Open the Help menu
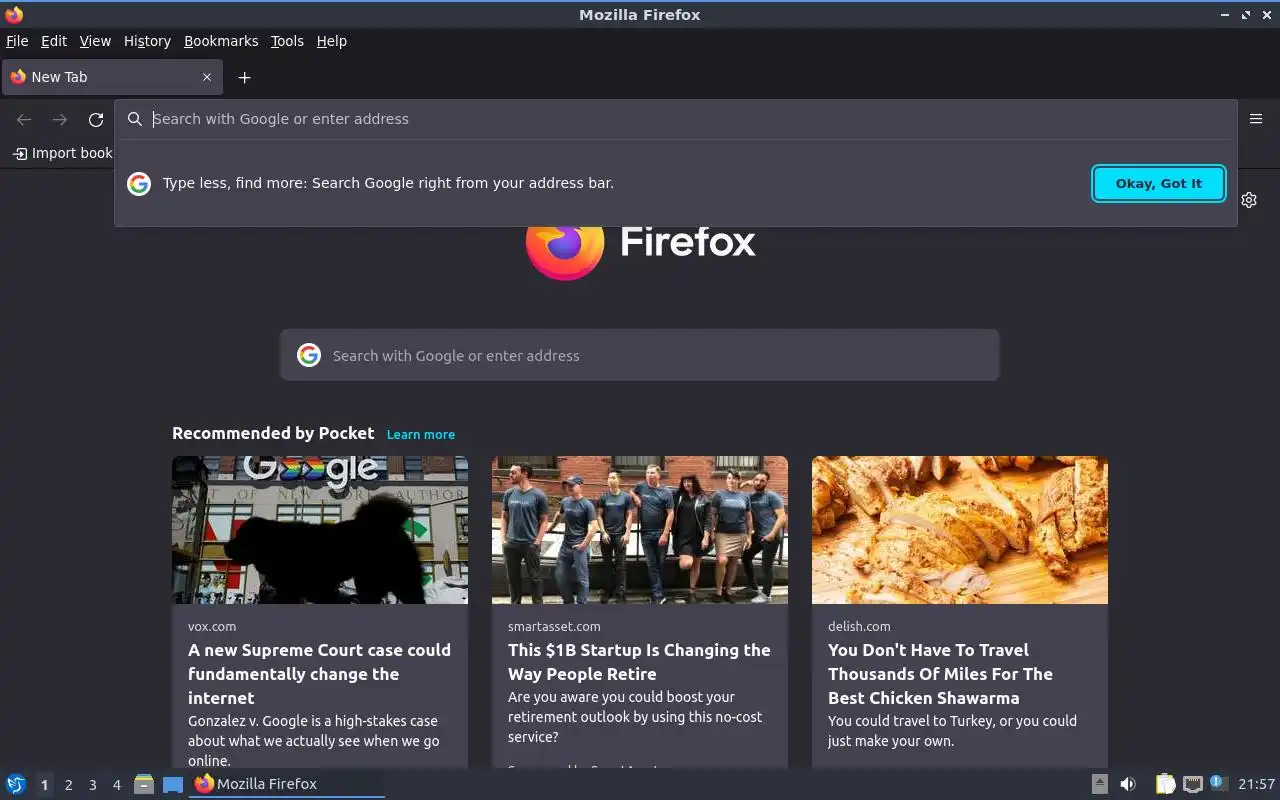 (x=332, y=41)
